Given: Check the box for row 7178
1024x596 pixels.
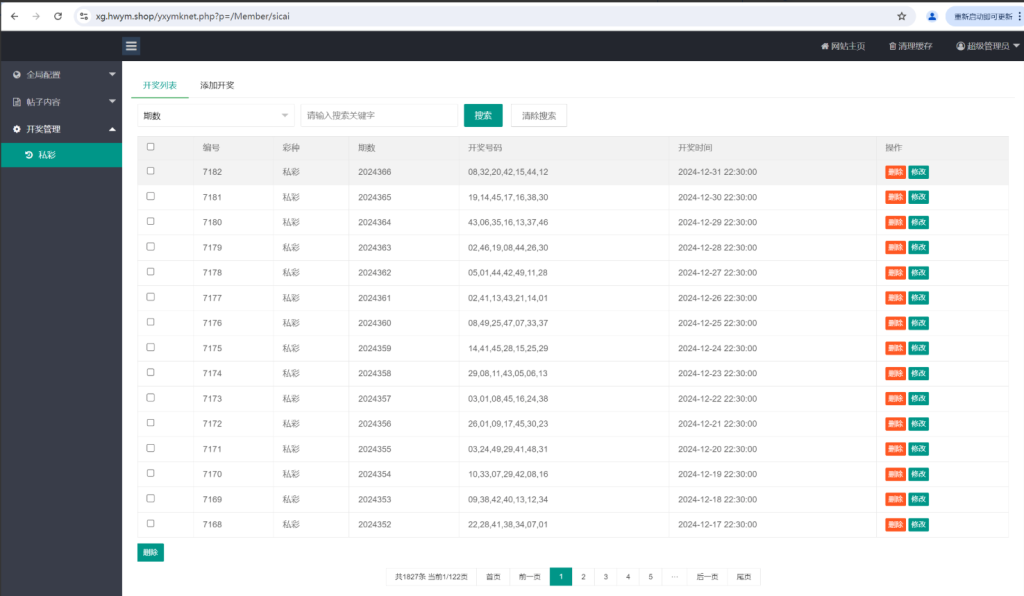Looking at the screenshot, I should pyautogui.click(x=151, y=272).
